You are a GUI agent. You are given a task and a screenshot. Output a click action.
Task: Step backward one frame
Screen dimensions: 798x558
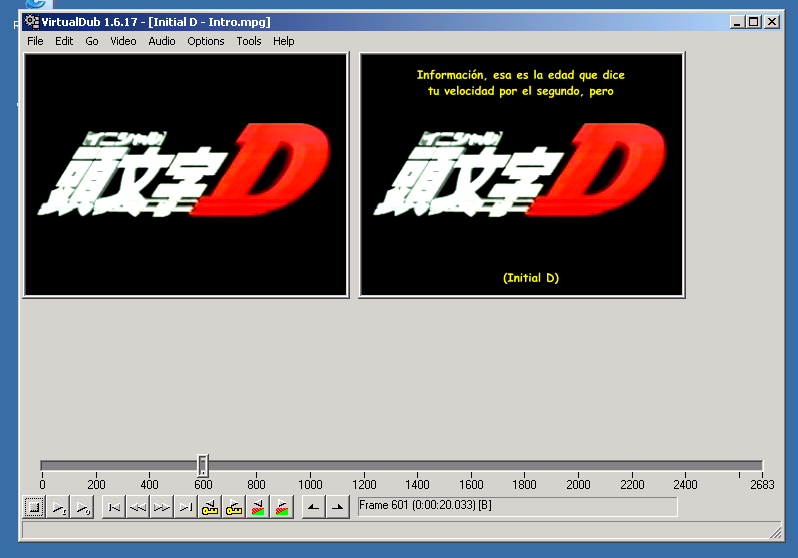(138, 507)
